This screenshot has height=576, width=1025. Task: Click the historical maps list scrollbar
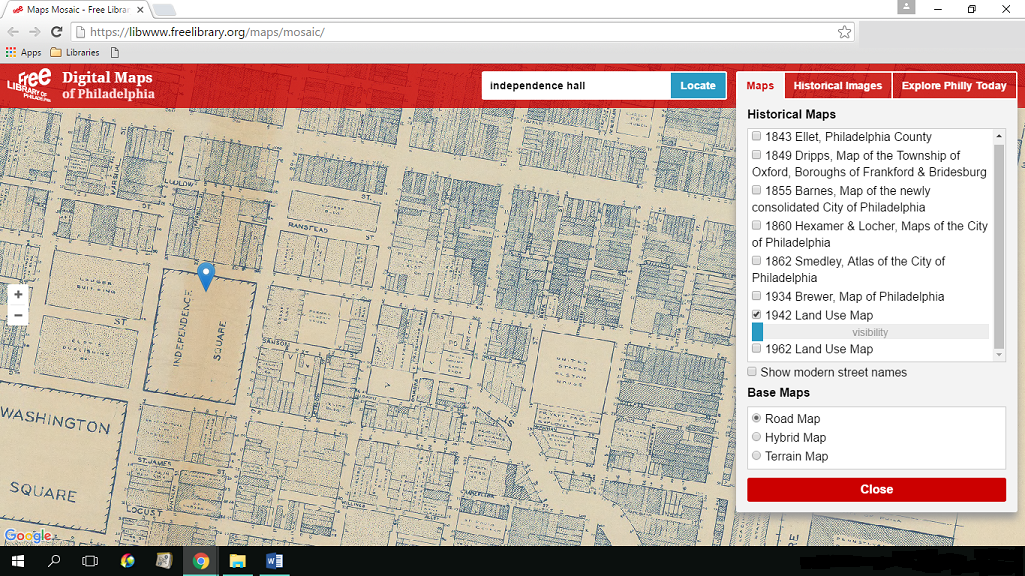click(999, 246)
